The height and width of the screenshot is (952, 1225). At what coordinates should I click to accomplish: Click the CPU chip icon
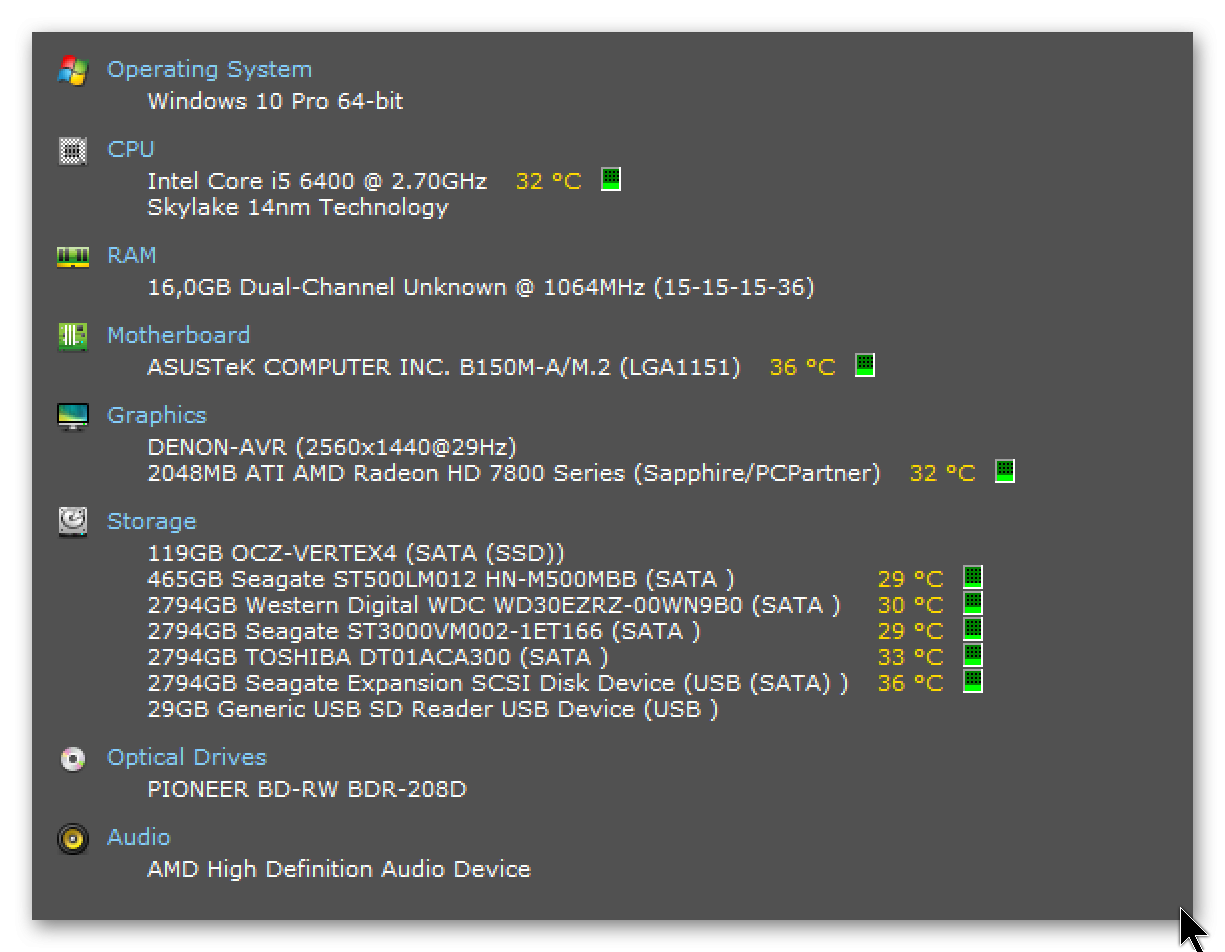point(73,150)
